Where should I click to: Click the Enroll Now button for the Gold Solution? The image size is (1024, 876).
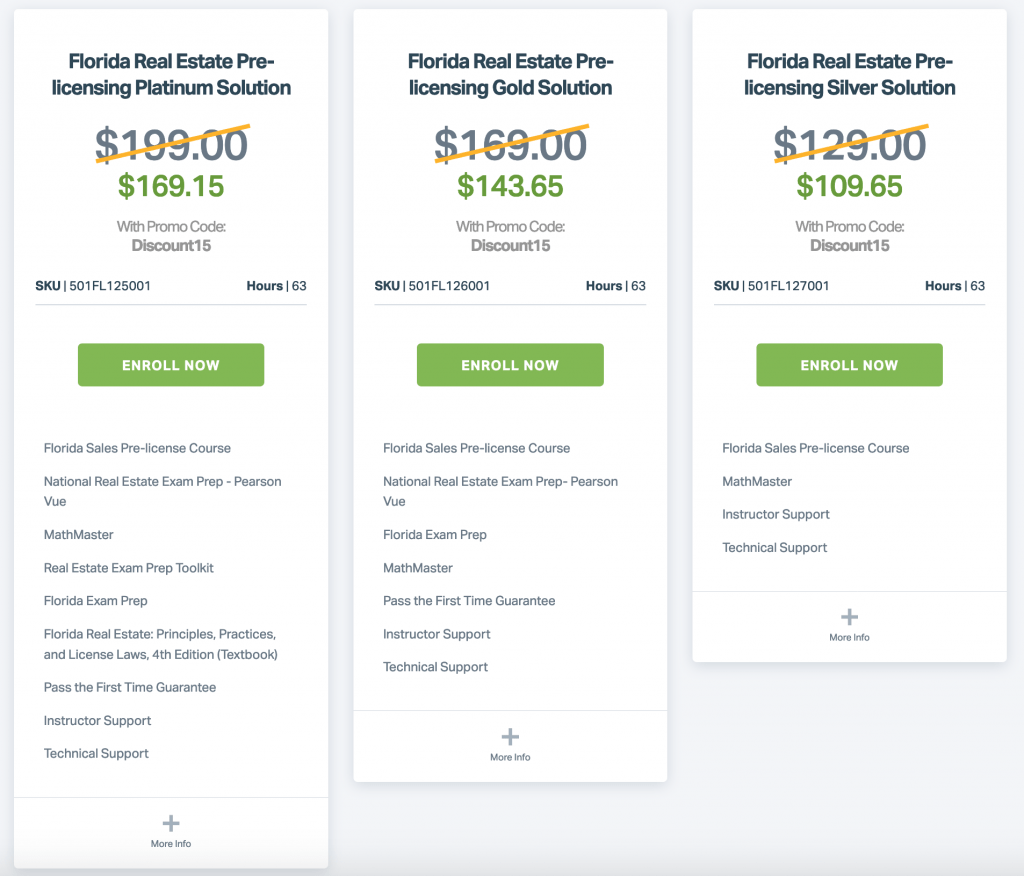point(510,364)
